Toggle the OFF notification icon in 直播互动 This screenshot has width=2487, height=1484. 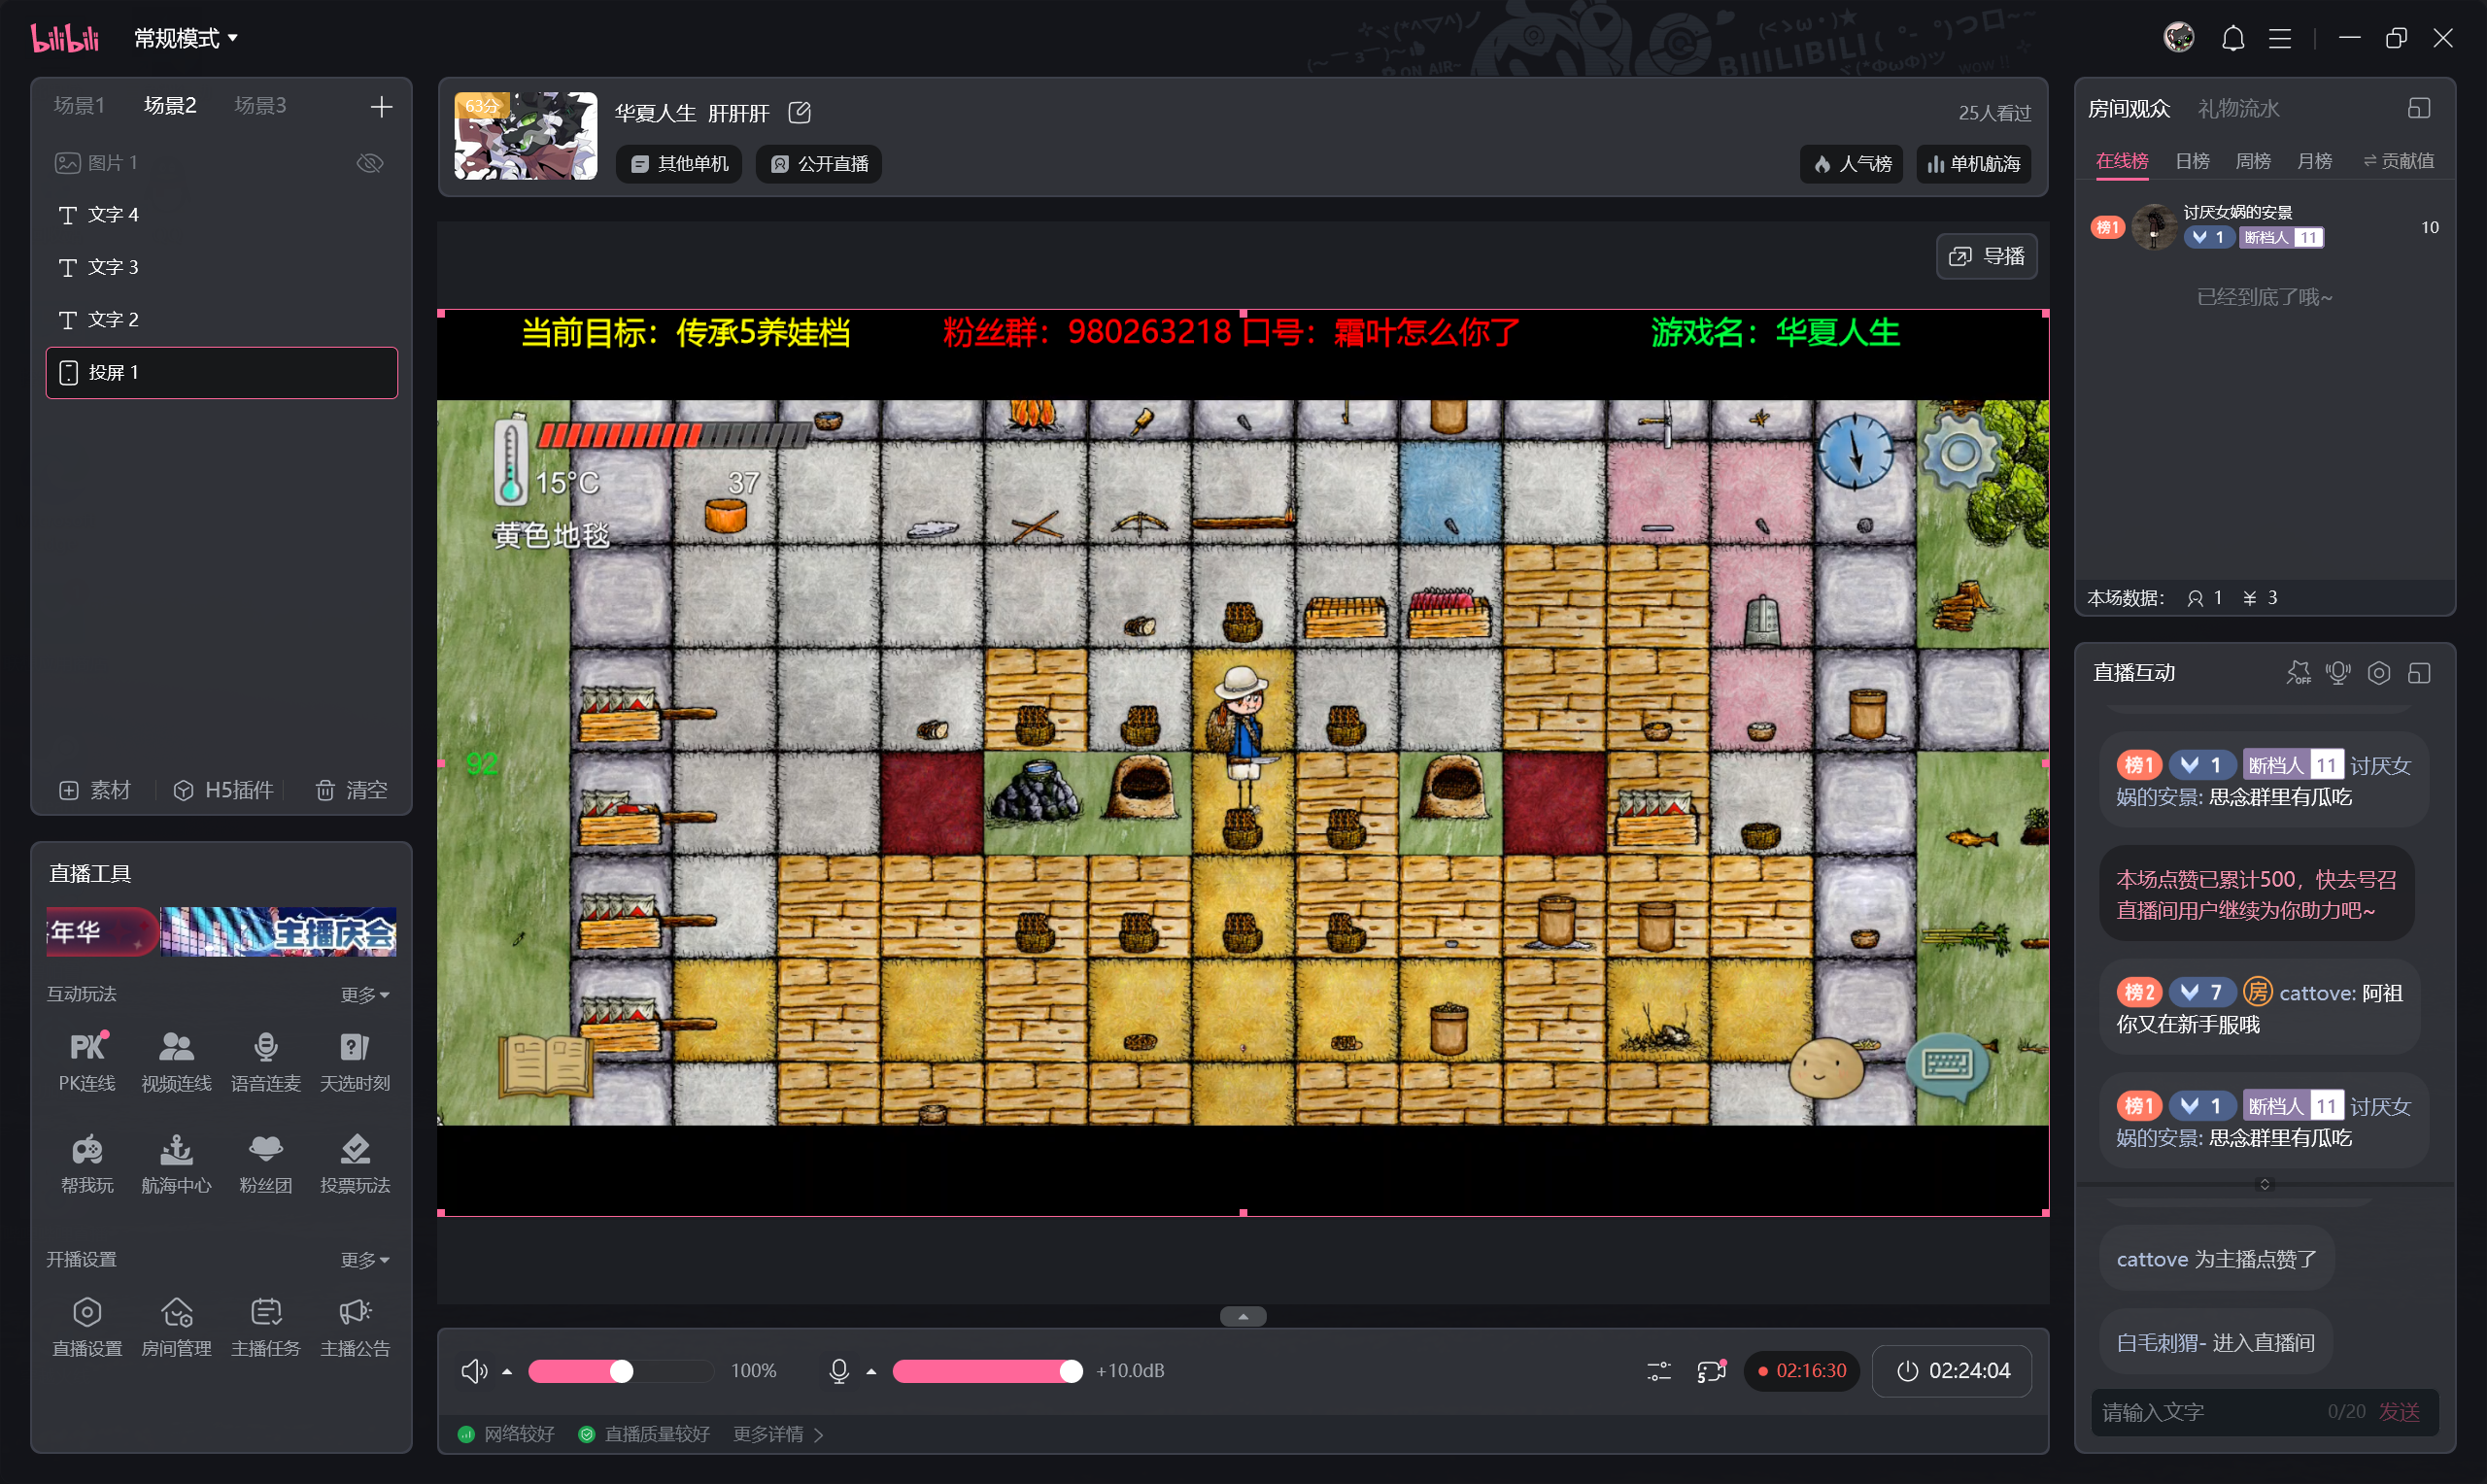click(2298, 673)
